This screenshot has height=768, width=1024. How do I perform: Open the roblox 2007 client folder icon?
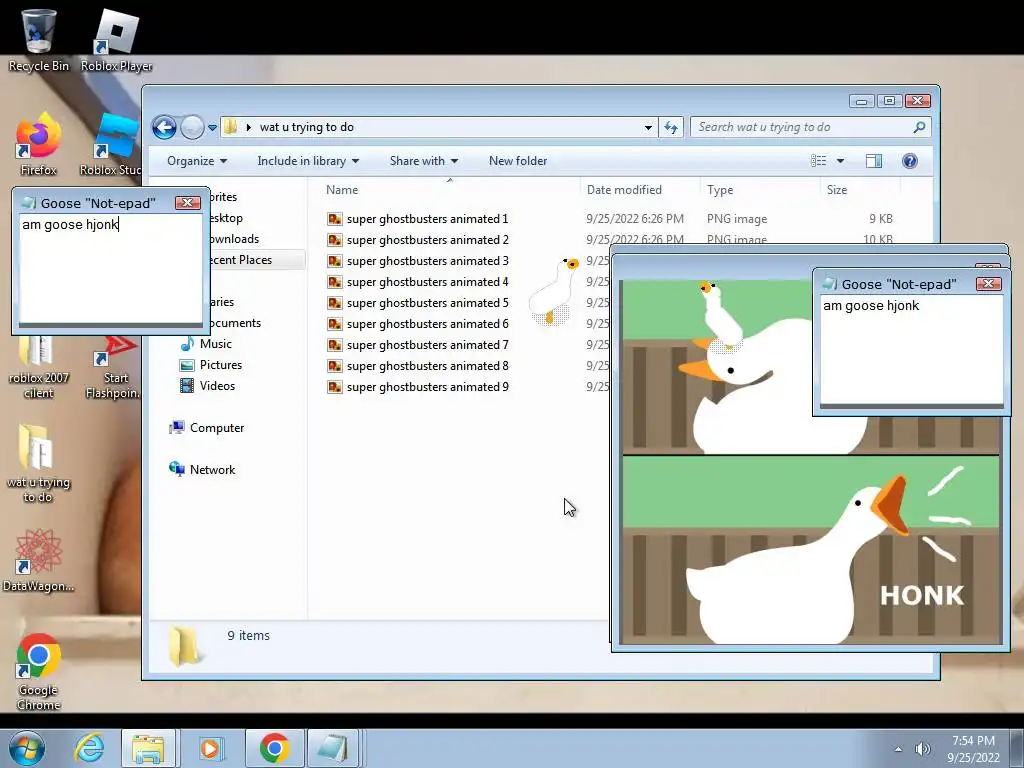coord(38,366)
